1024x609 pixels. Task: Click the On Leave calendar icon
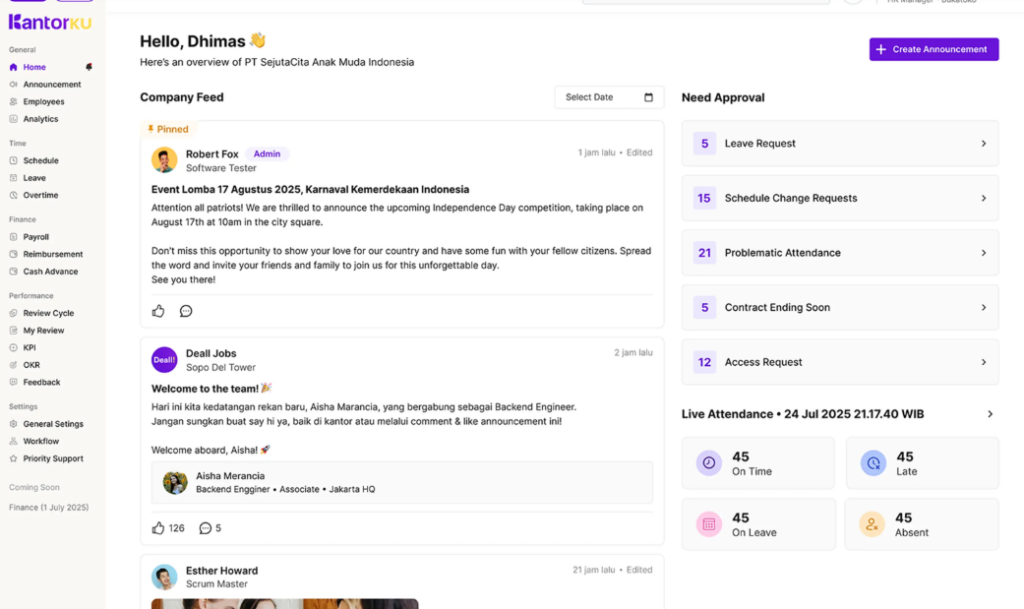point(709,523)
